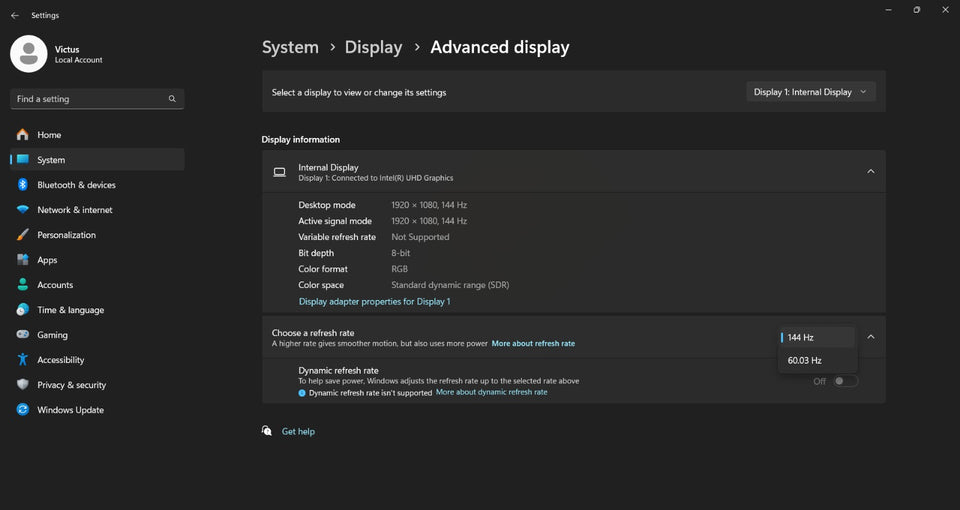Click the Personalization paintbrush icon

[x=23, y=235]
